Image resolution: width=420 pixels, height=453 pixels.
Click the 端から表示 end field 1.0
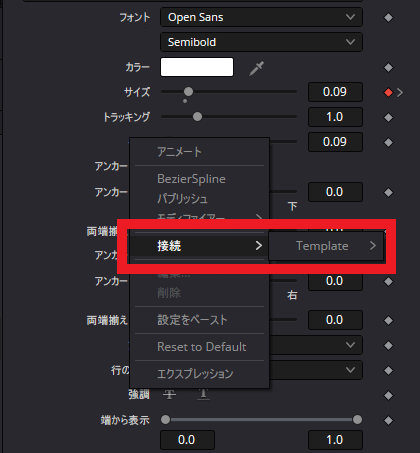pyautogui.click(x=335, y=440)
